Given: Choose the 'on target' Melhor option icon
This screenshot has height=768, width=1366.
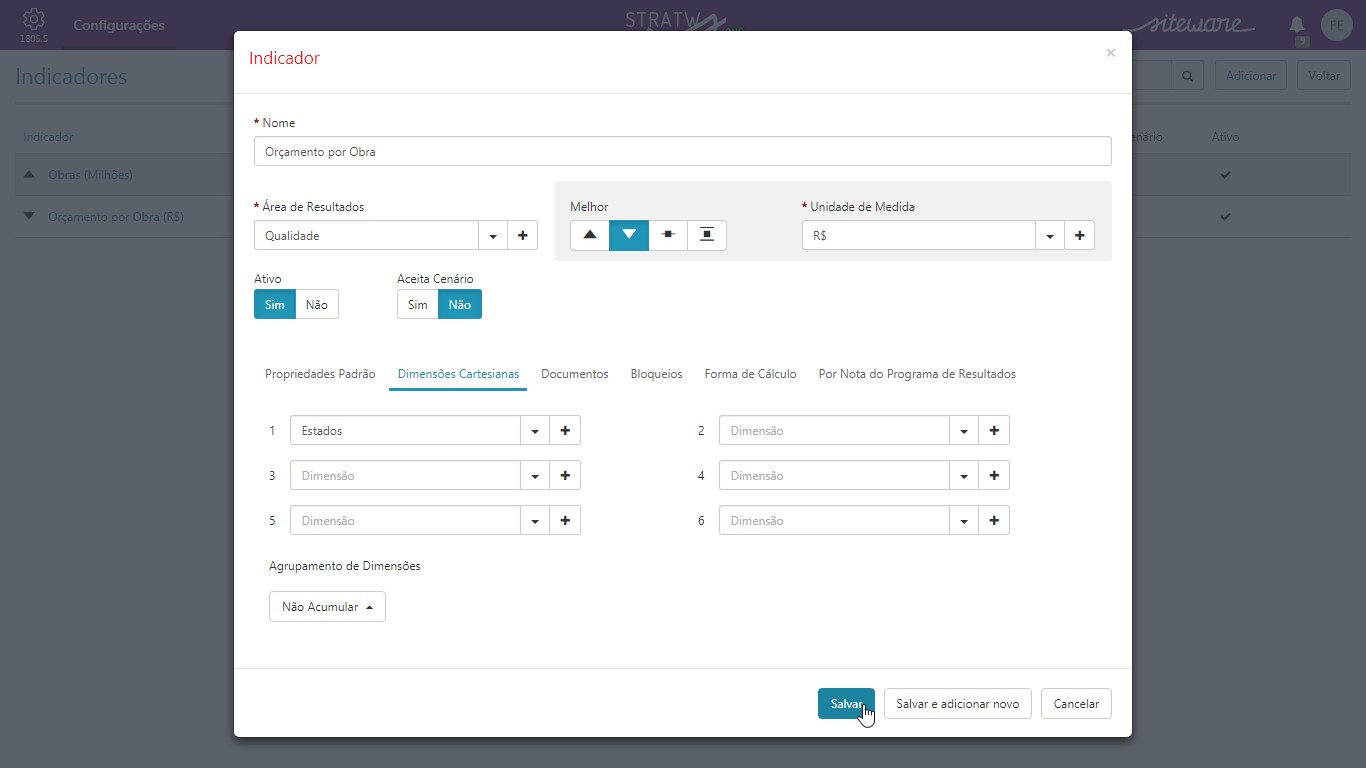Looking at the screenshot, I should coord(668,235).
